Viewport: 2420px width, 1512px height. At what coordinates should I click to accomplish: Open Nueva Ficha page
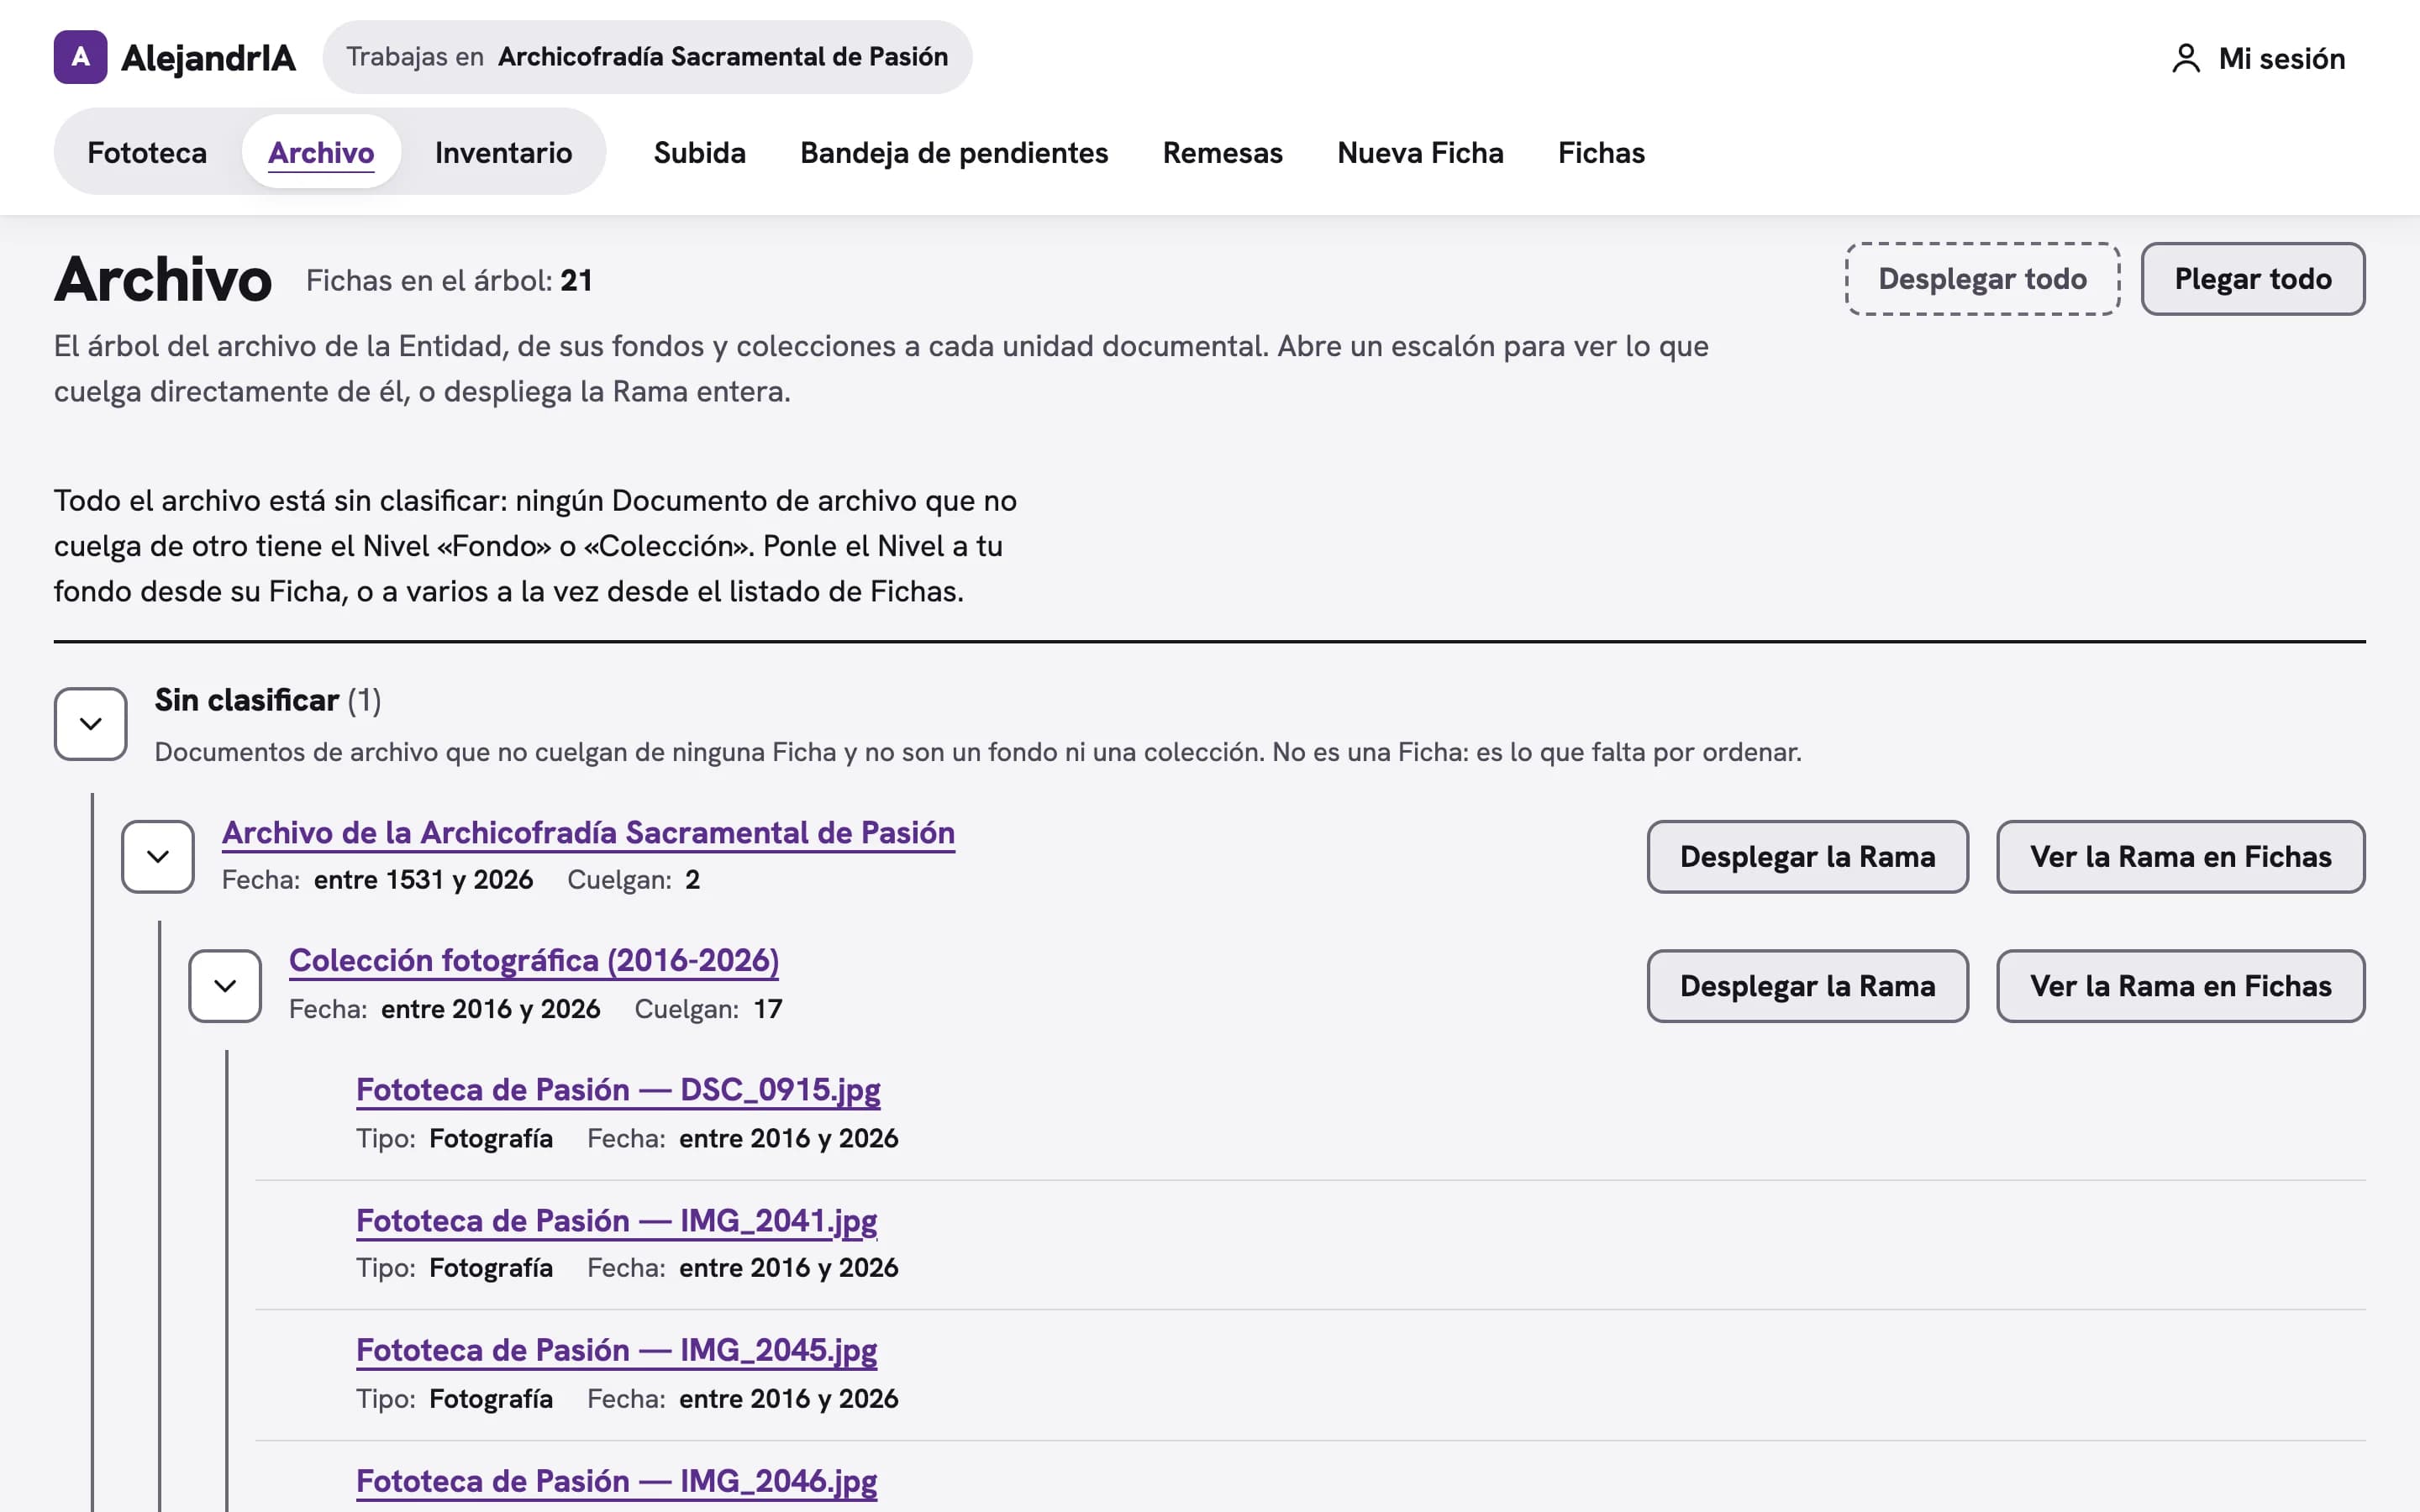1420,152
